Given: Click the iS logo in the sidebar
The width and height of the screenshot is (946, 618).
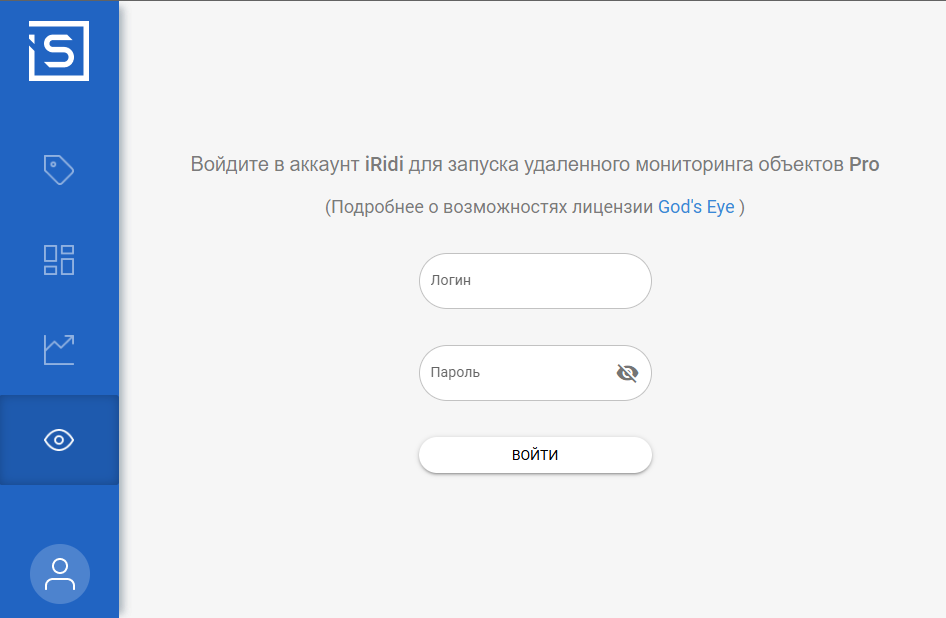Looking at the screenshot, I should point(59,51).
